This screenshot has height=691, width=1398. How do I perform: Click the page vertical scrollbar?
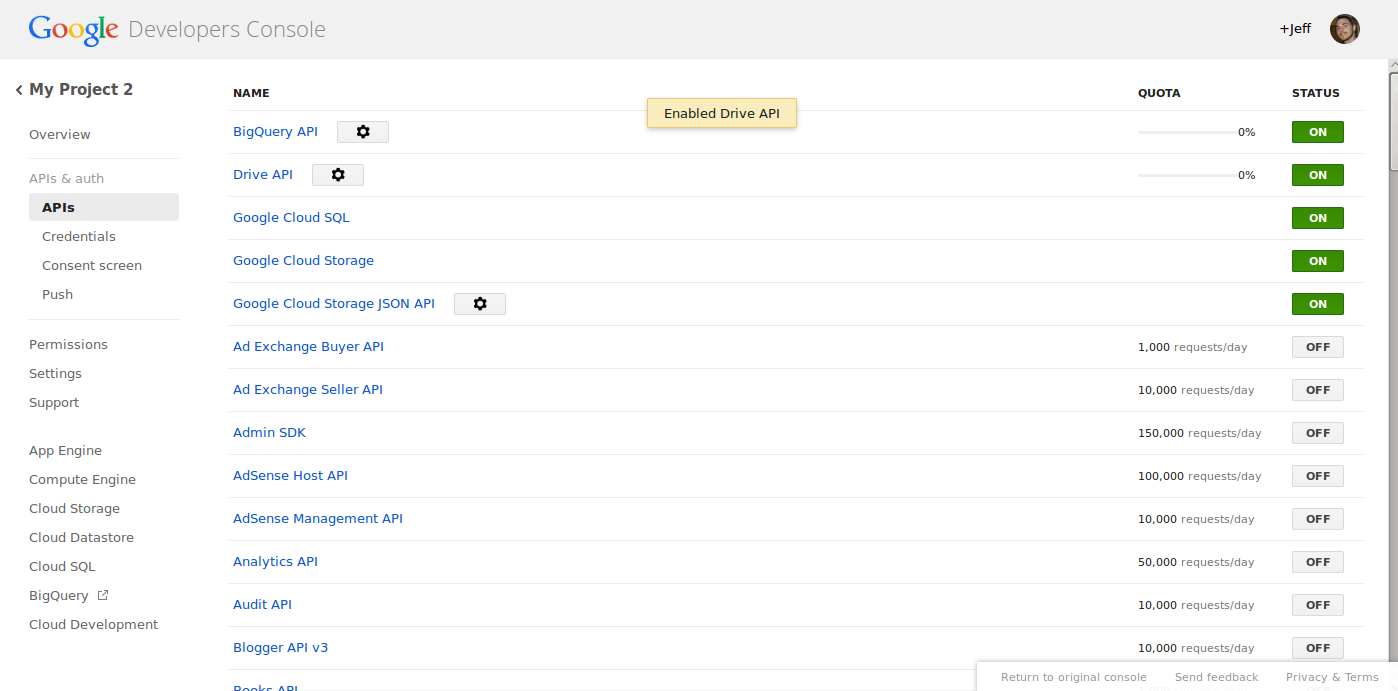click(x=1393, y=120)
